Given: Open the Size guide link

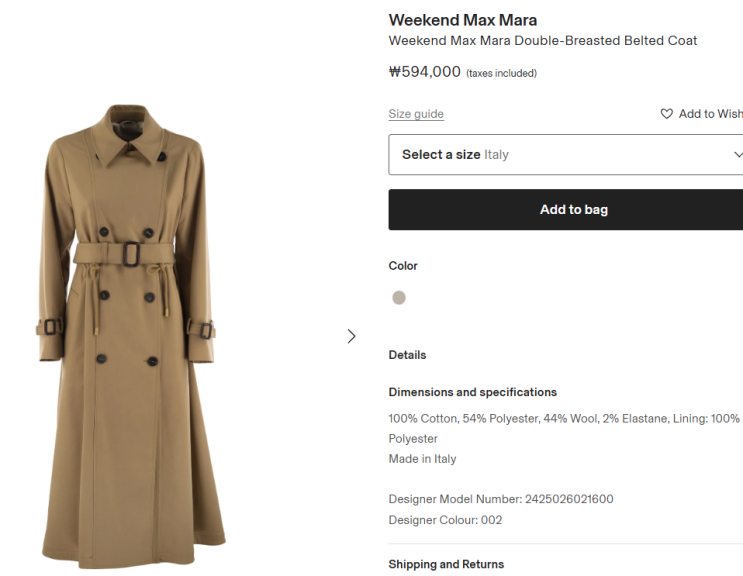Looking at the screenshot, I should click(416, 114).
